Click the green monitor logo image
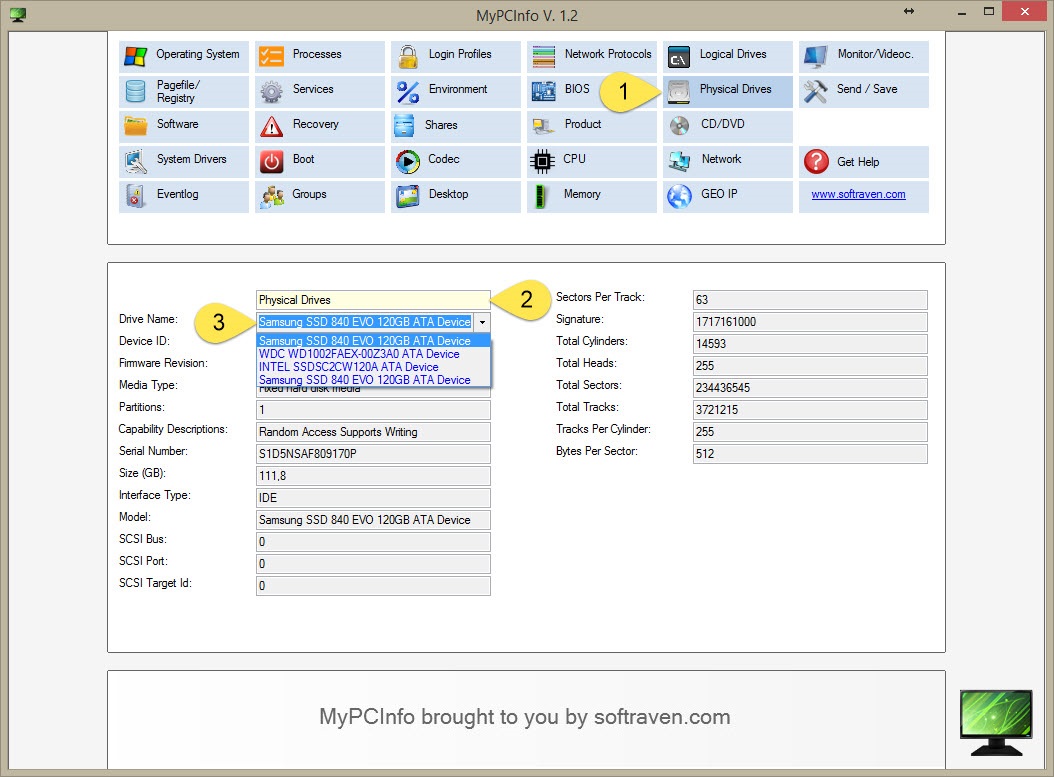 coord(996,722)
